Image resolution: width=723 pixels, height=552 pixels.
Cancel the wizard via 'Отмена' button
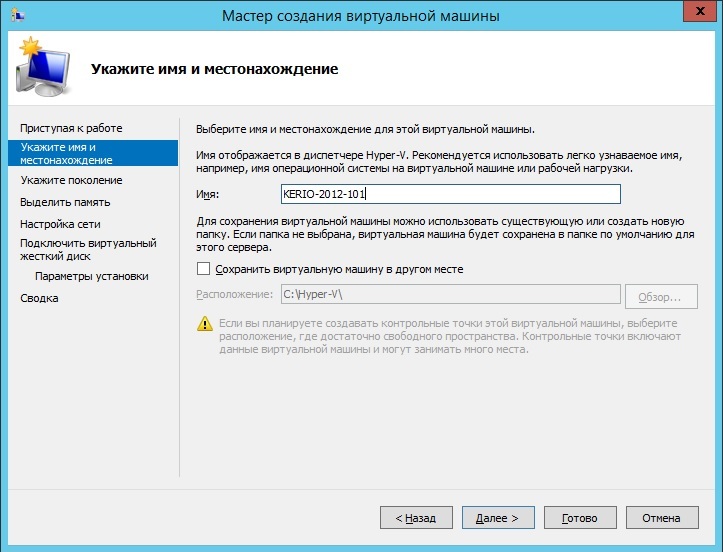661,518
